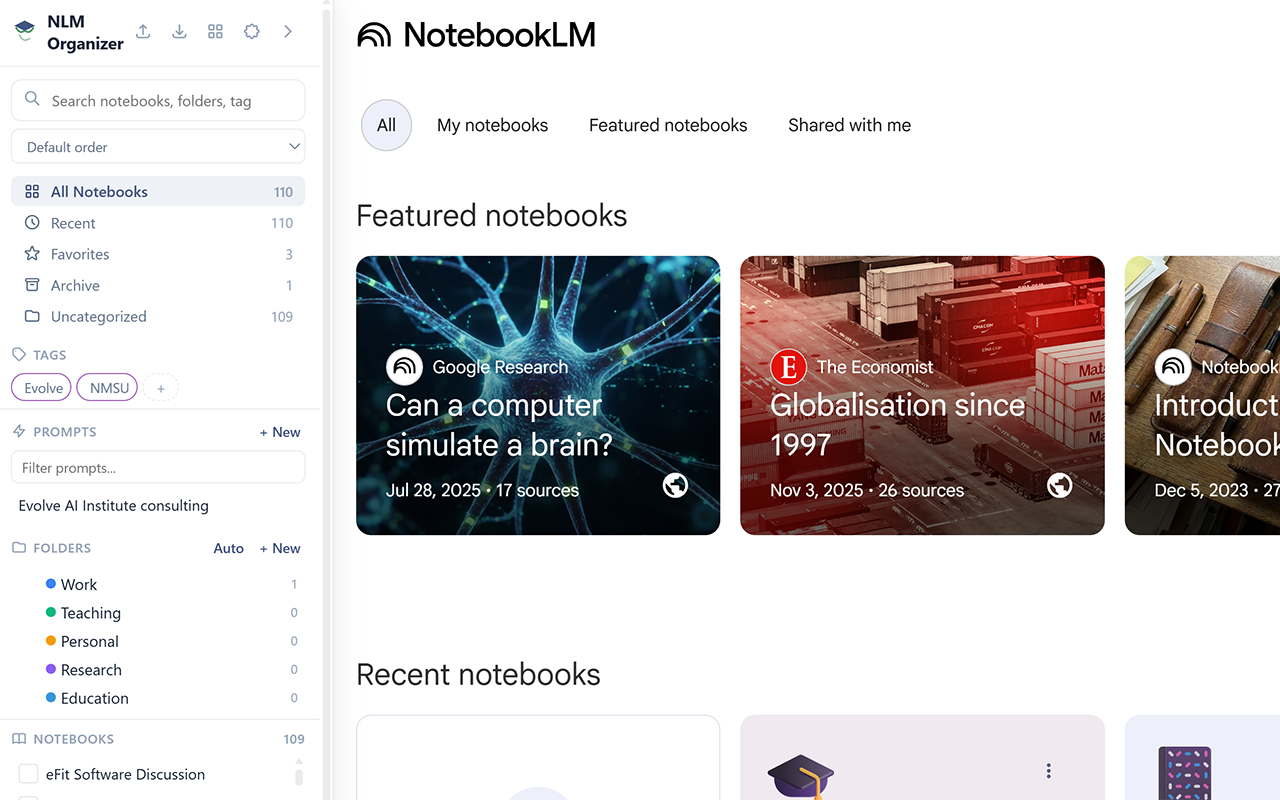Switch to My notebooks tab

492,125
